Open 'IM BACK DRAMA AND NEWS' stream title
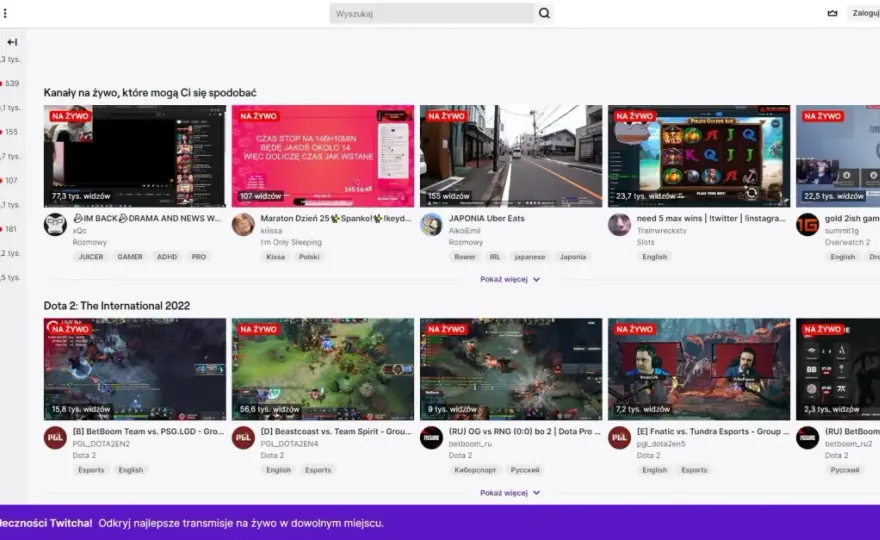The image size is (880, 540). point(147,218)
